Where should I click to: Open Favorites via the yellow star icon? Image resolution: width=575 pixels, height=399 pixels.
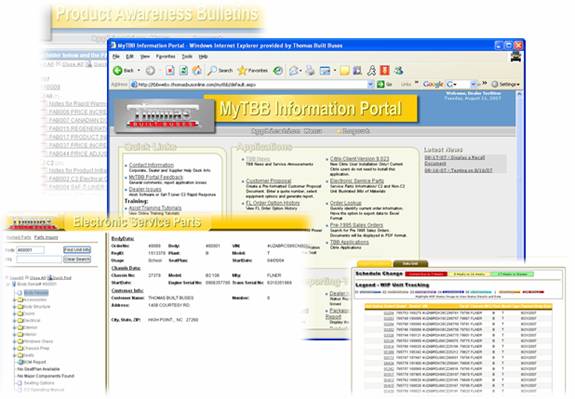pos(242,70)
